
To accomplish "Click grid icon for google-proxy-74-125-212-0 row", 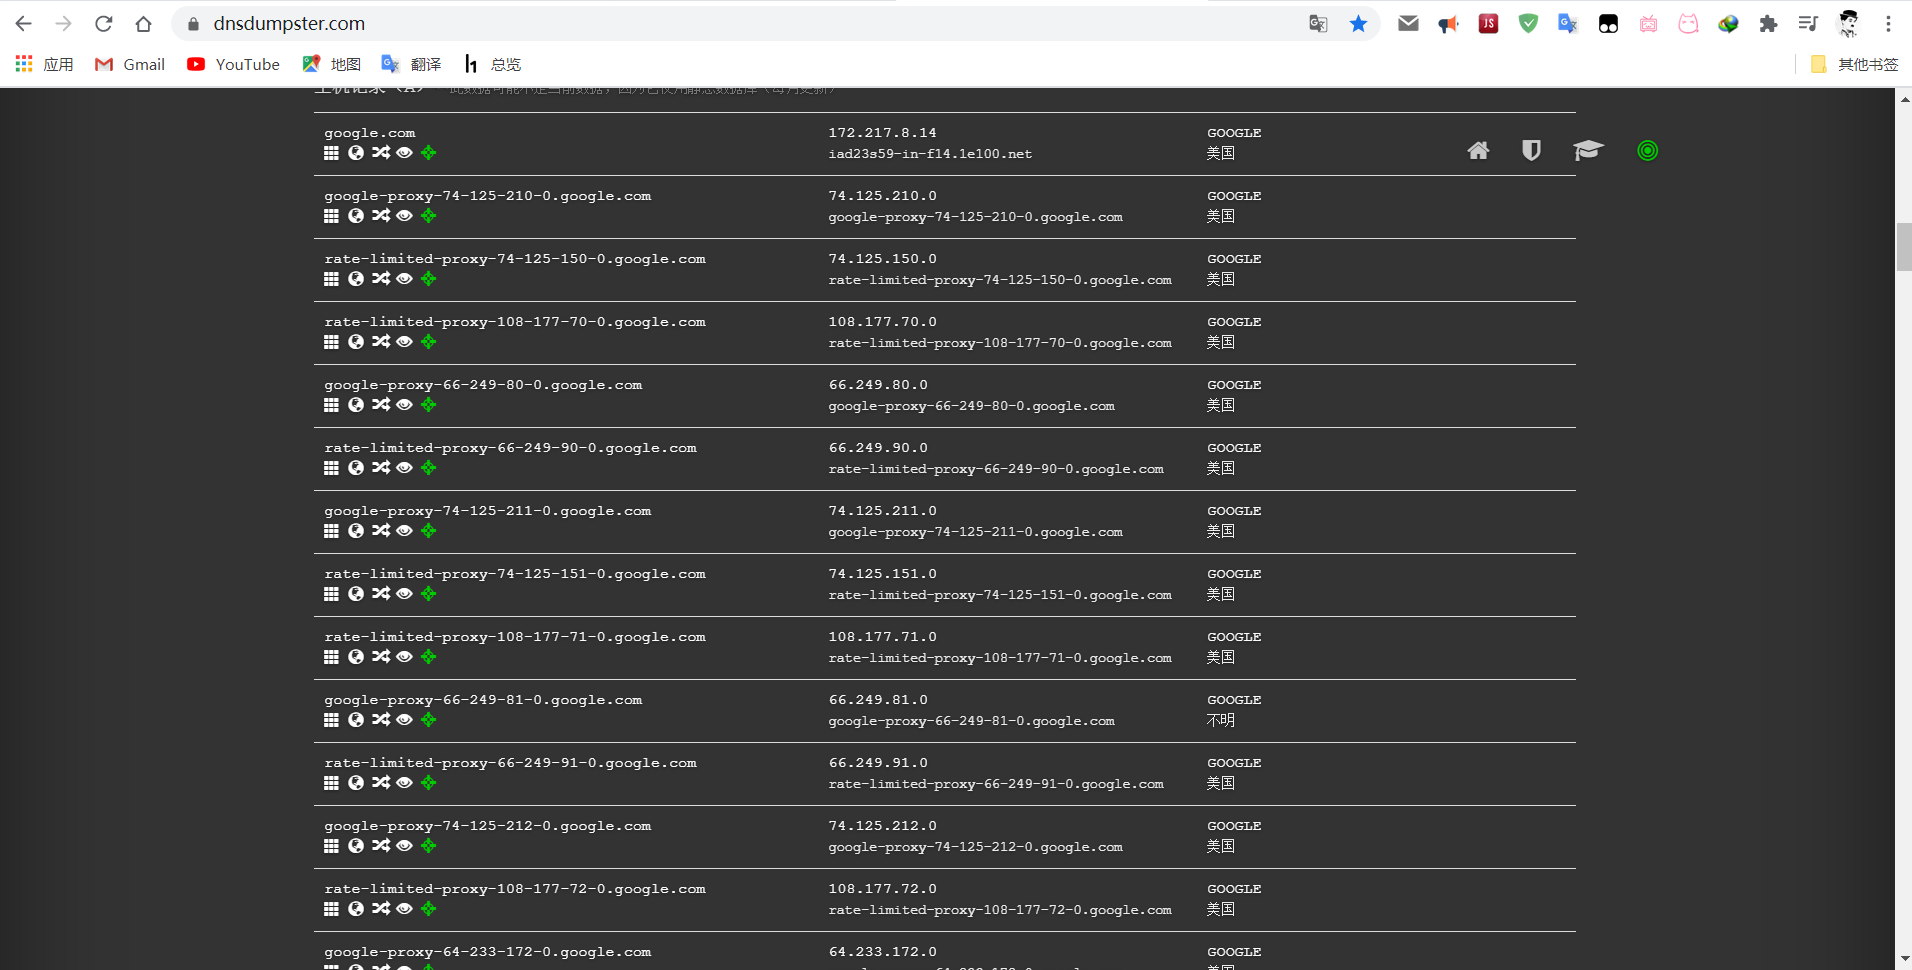I will click(x=331, y=846).
